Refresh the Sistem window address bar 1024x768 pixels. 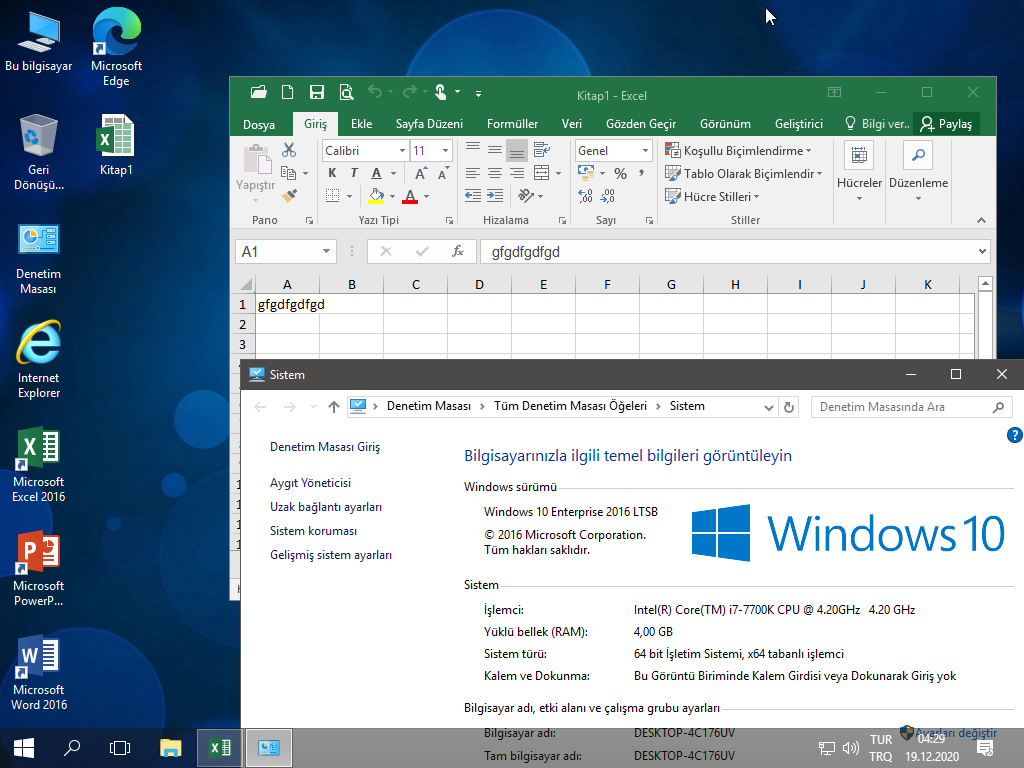[789, 407]
